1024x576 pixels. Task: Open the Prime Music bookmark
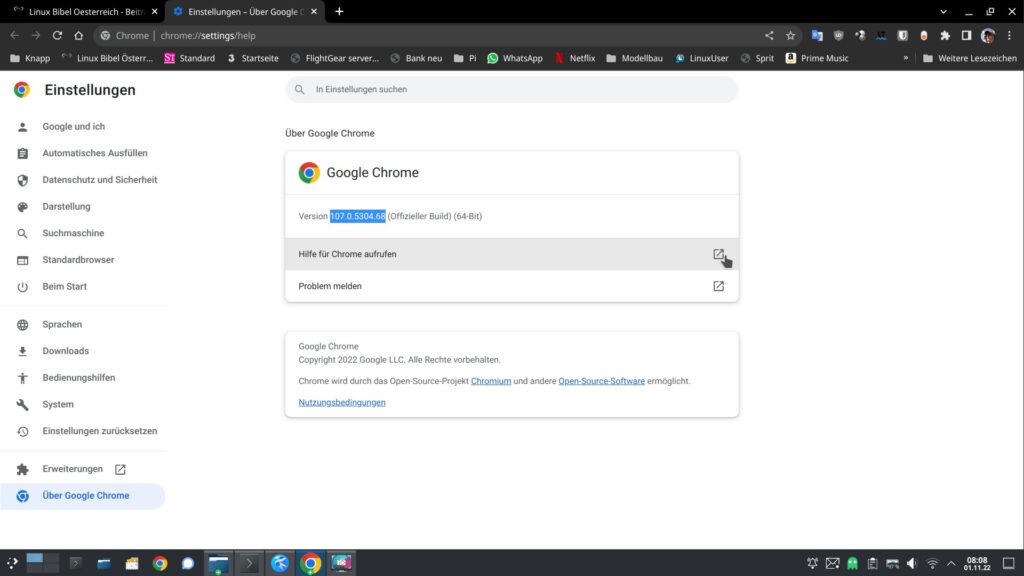817,58
